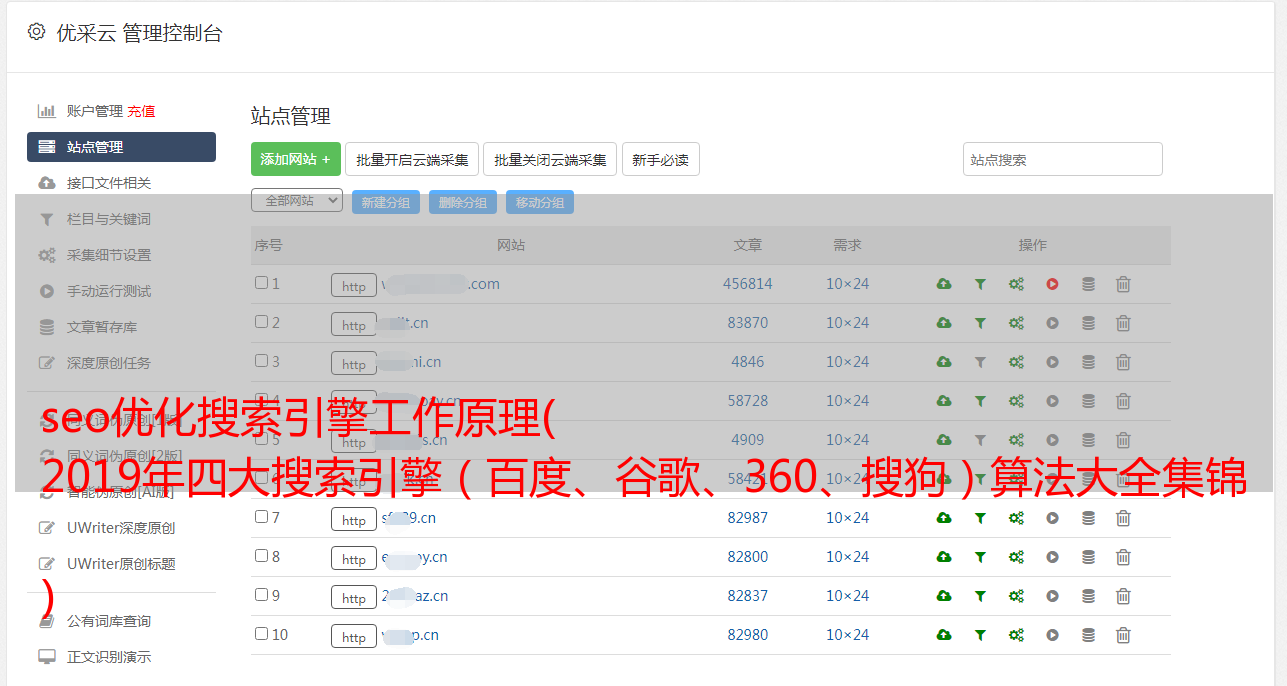Open the settings gears icon in row 8

coord(1016,557)
